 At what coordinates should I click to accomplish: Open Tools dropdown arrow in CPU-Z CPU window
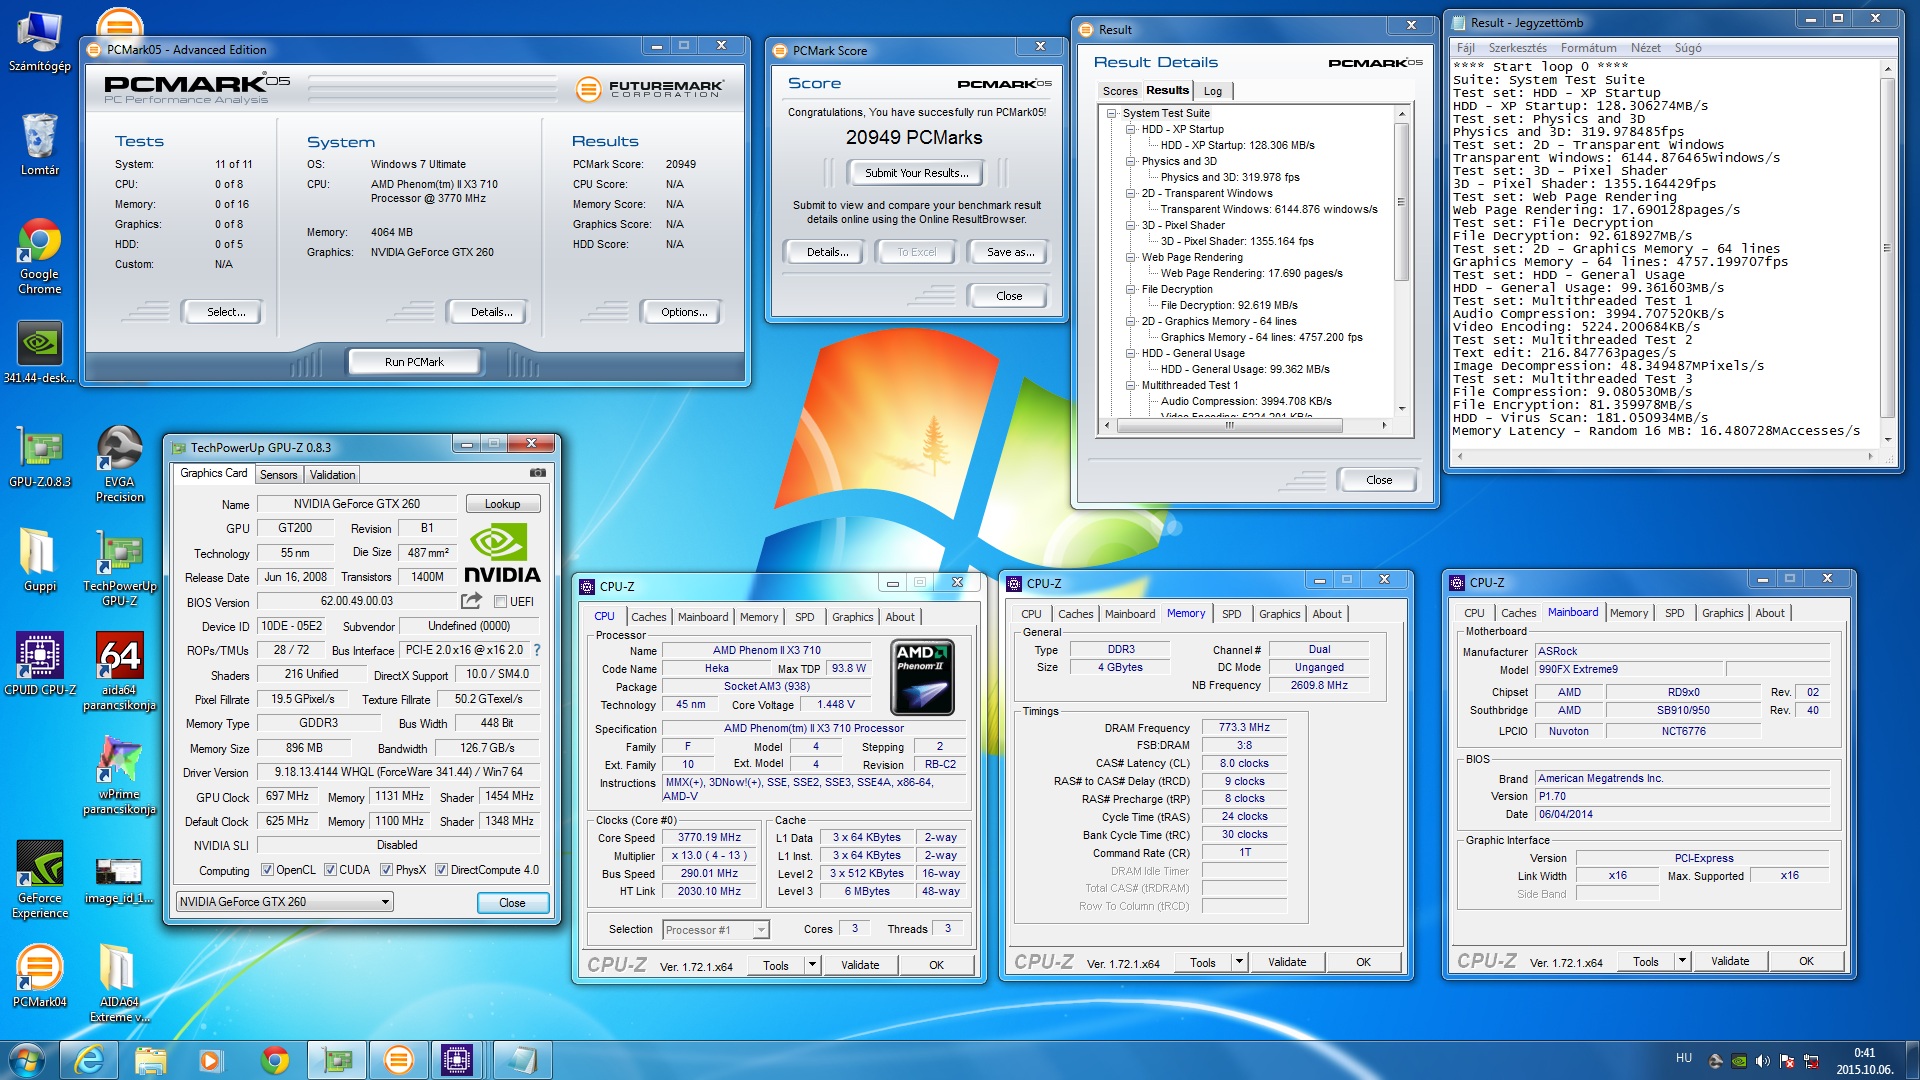(x=812, y=965)
